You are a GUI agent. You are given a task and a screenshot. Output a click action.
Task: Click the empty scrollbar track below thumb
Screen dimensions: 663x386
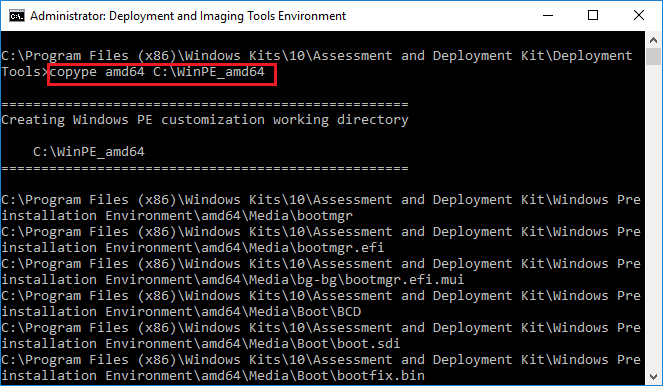point(653,216)
